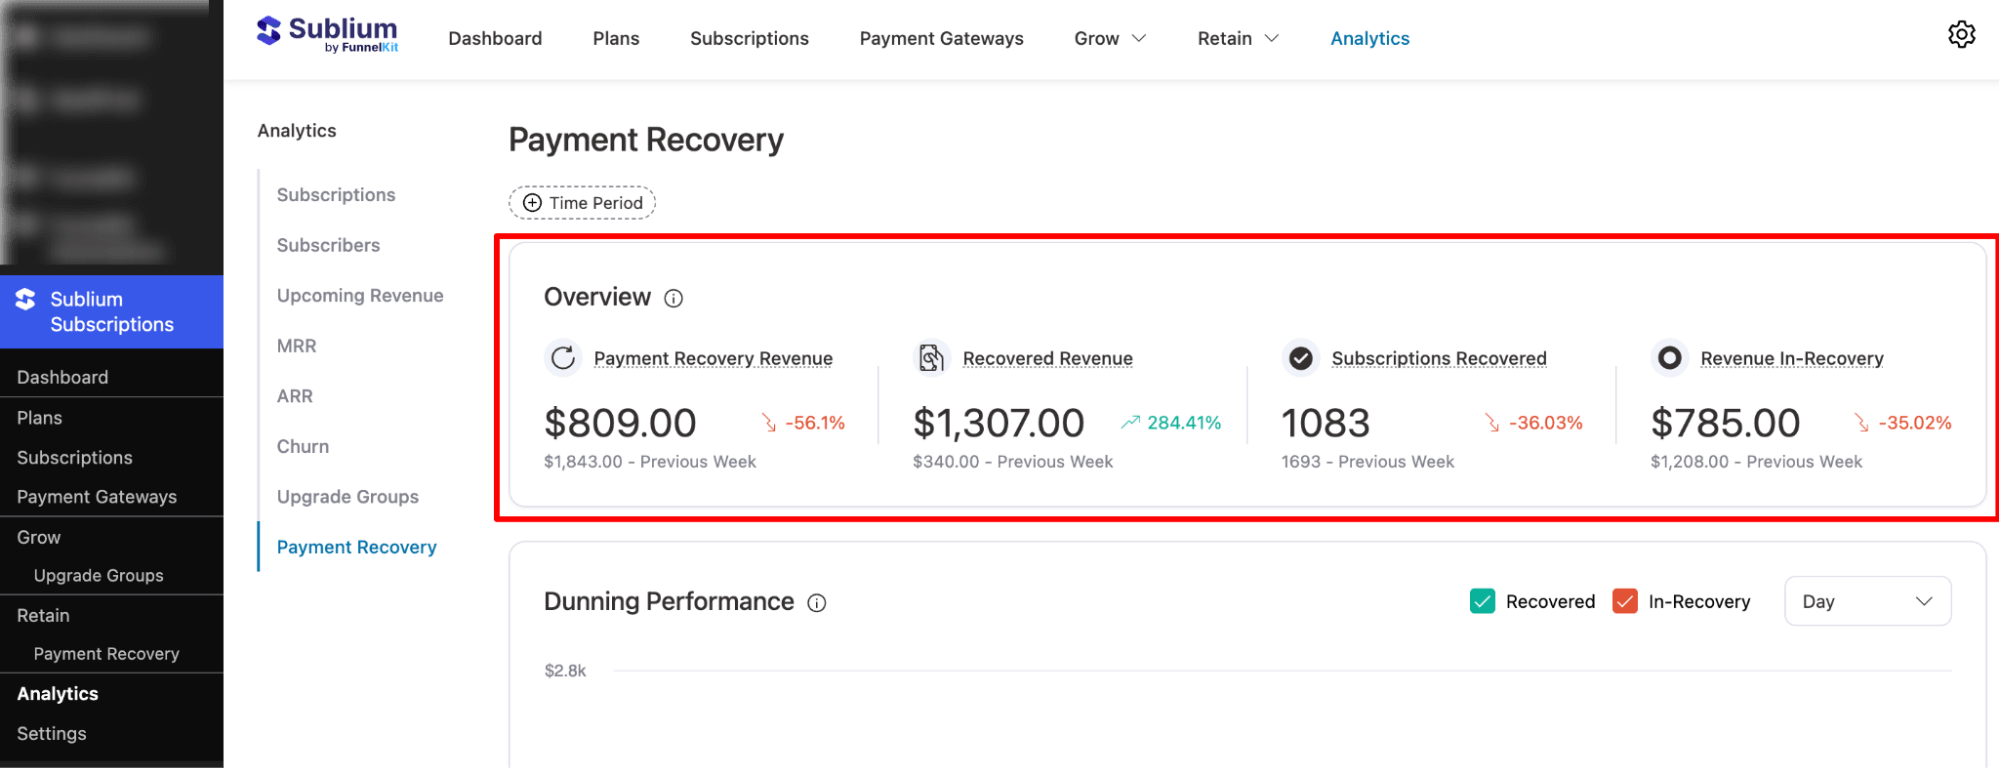Screen dimensions: 1999x769
Task: Click the $2.8k chart axis label
Action: [565, 671]
